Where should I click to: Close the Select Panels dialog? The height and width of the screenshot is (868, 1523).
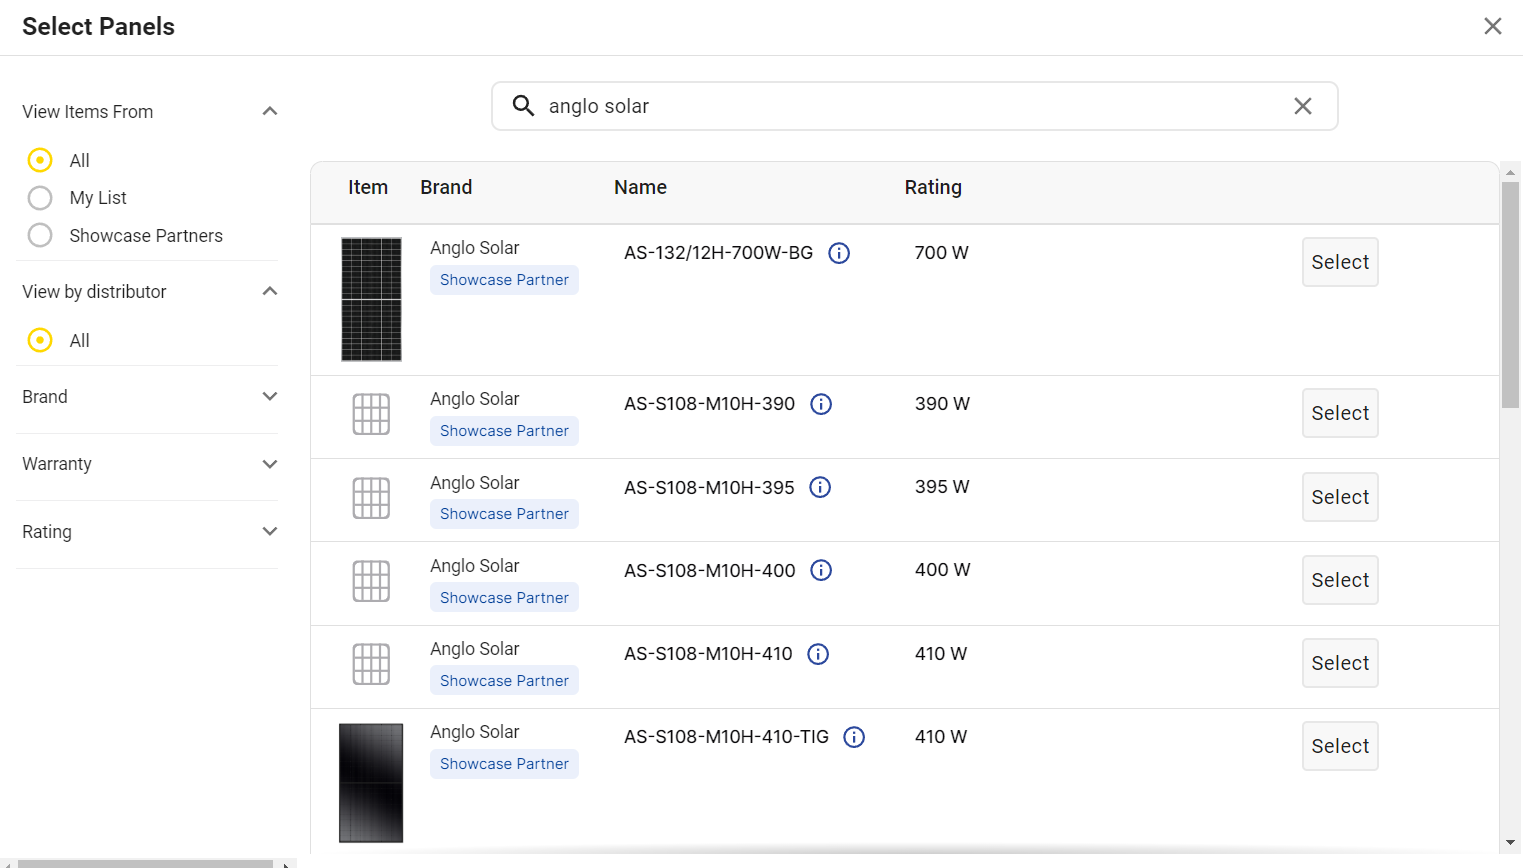point(1493,26)
